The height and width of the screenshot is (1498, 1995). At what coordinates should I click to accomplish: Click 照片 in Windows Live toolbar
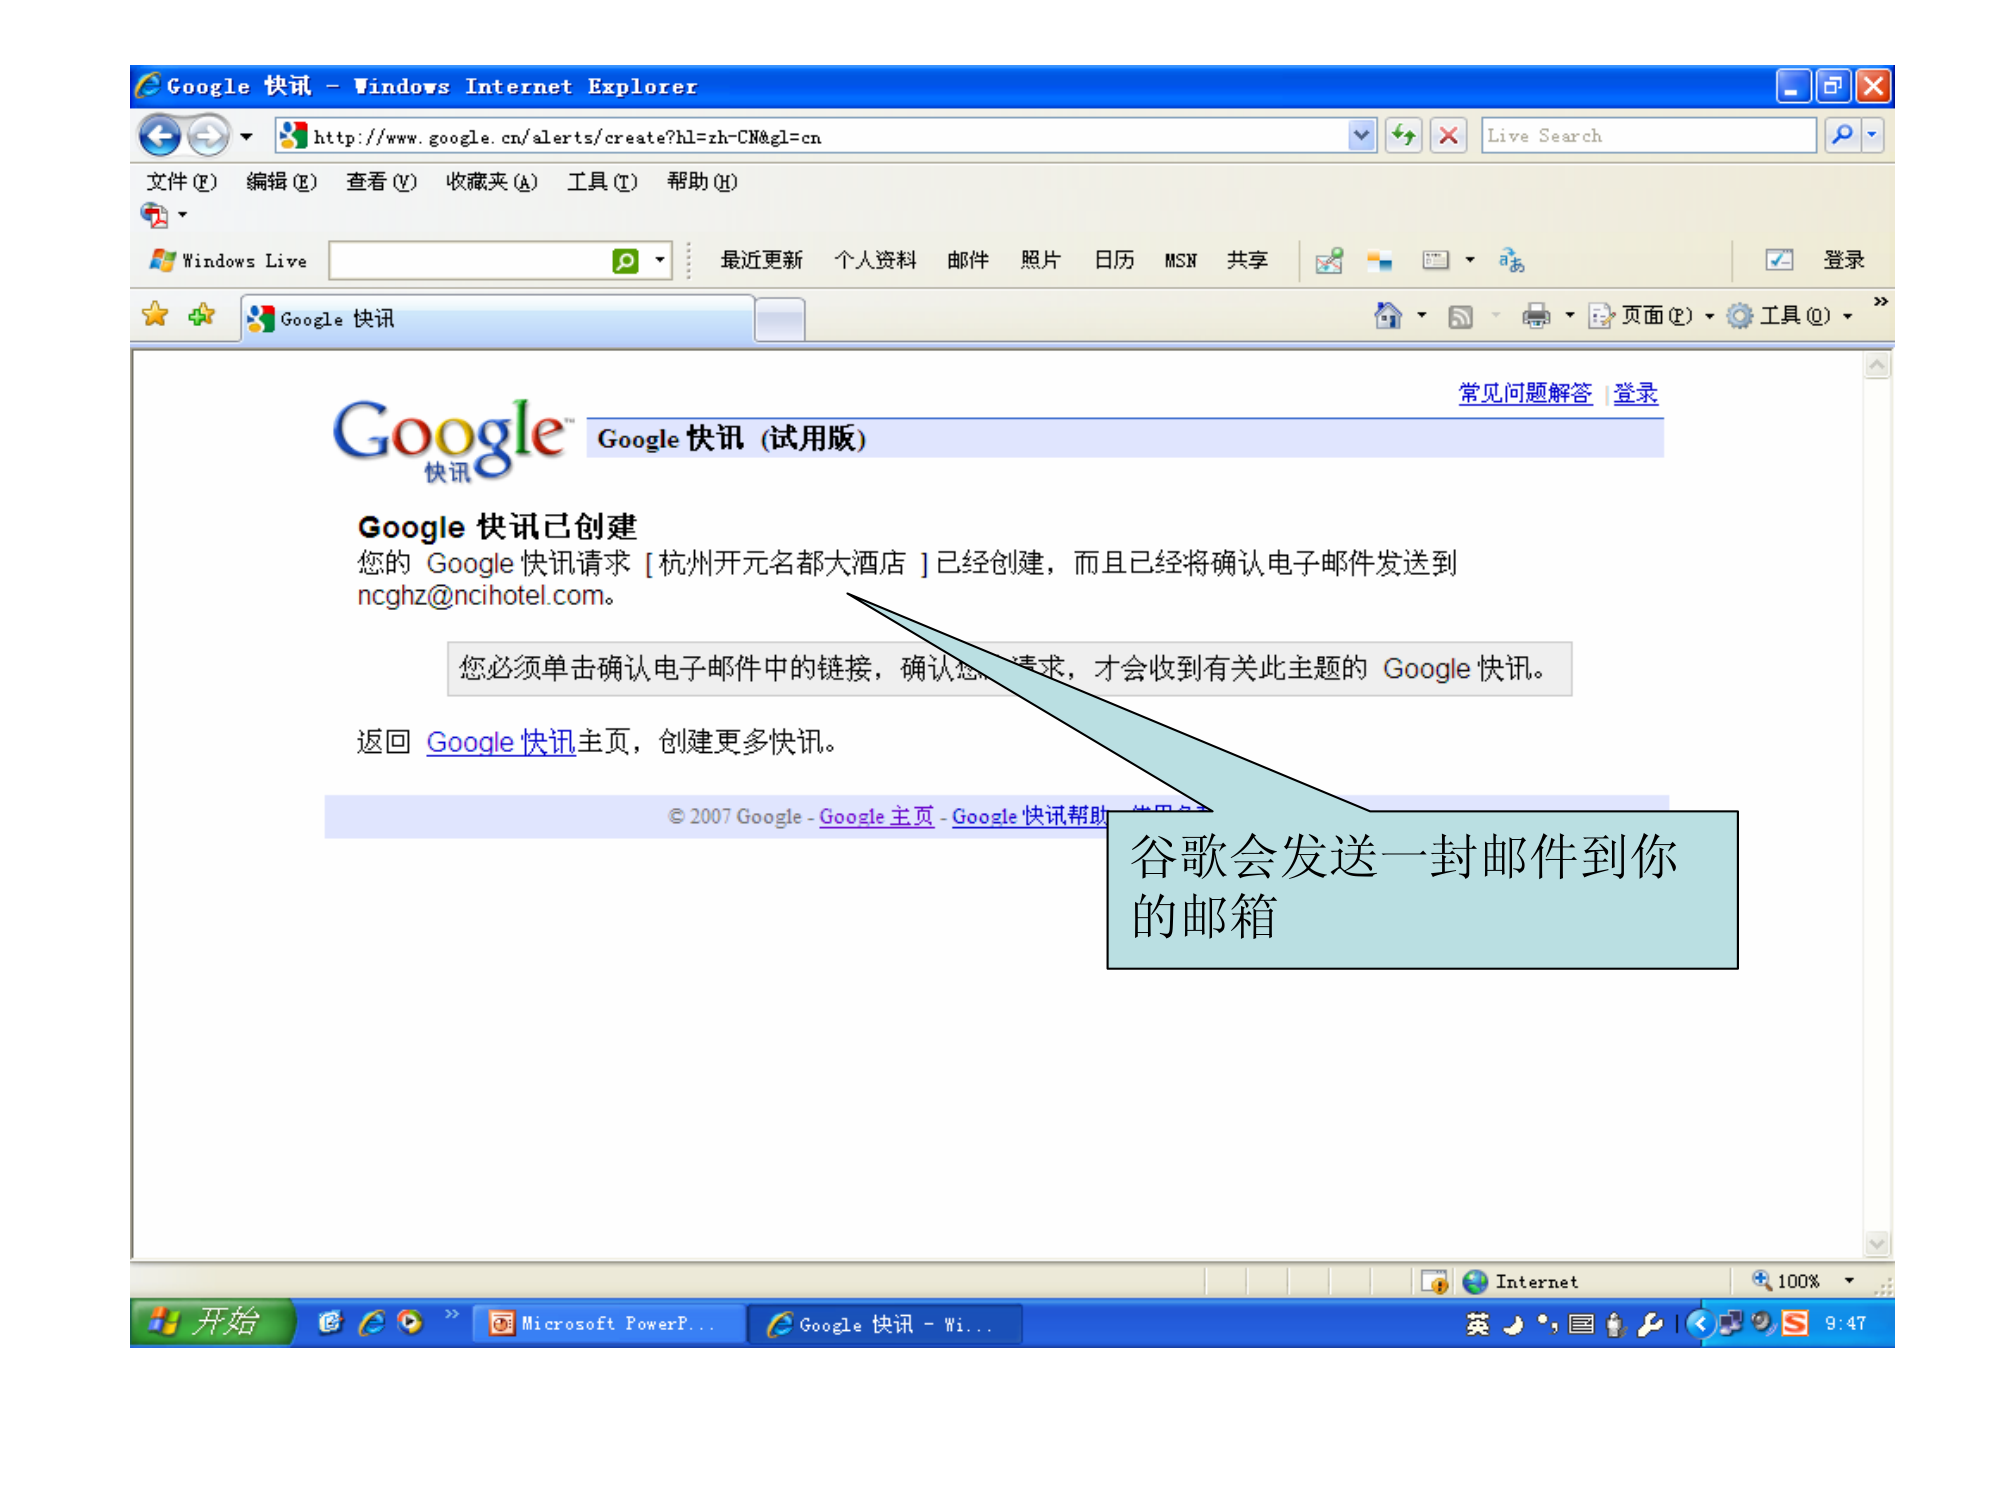(1040, 261)
